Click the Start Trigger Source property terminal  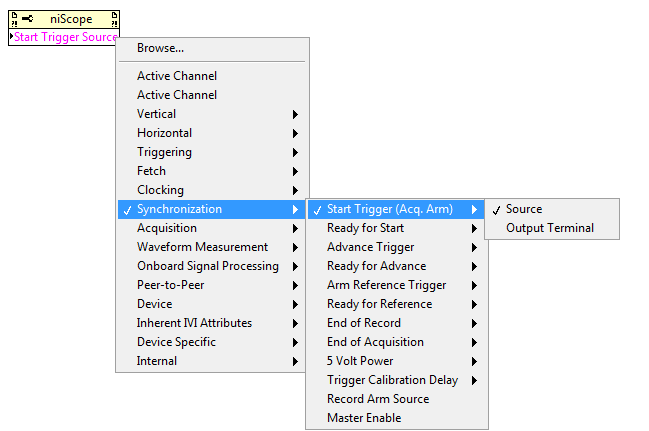(65, 37)
